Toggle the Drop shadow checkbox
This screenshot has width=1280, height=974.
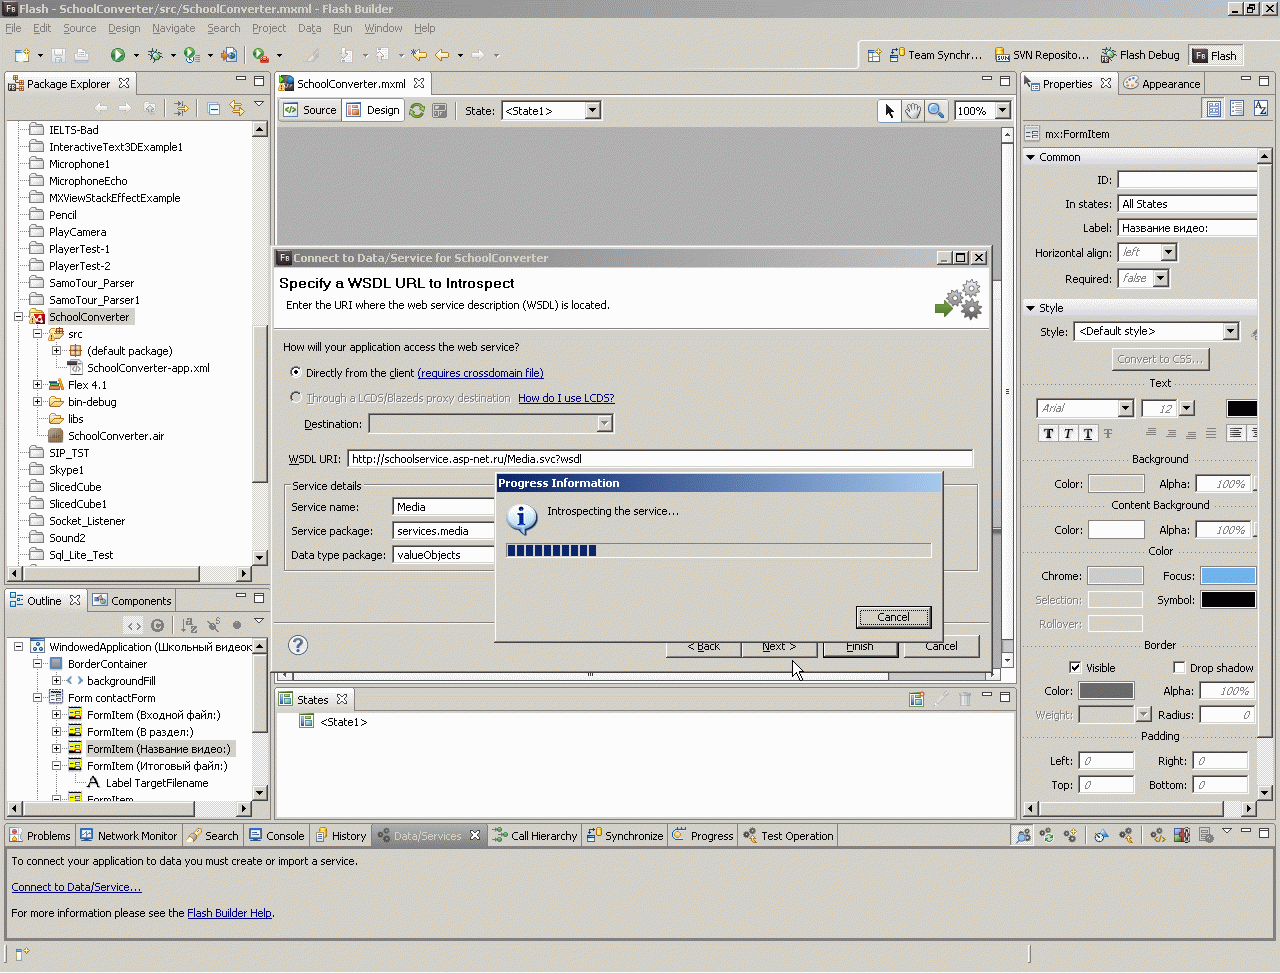point(1179,667)
